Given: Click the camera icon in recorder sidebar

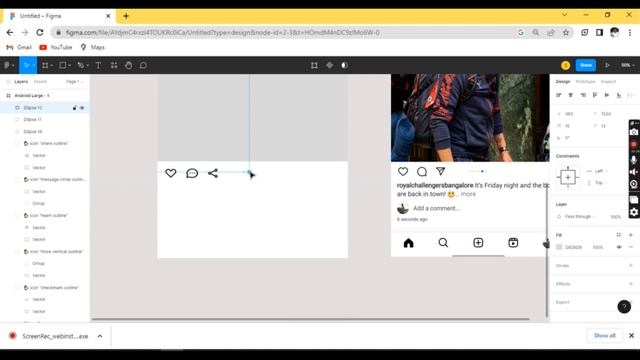Looking at the screenshot, I should (x=634, y=132).
